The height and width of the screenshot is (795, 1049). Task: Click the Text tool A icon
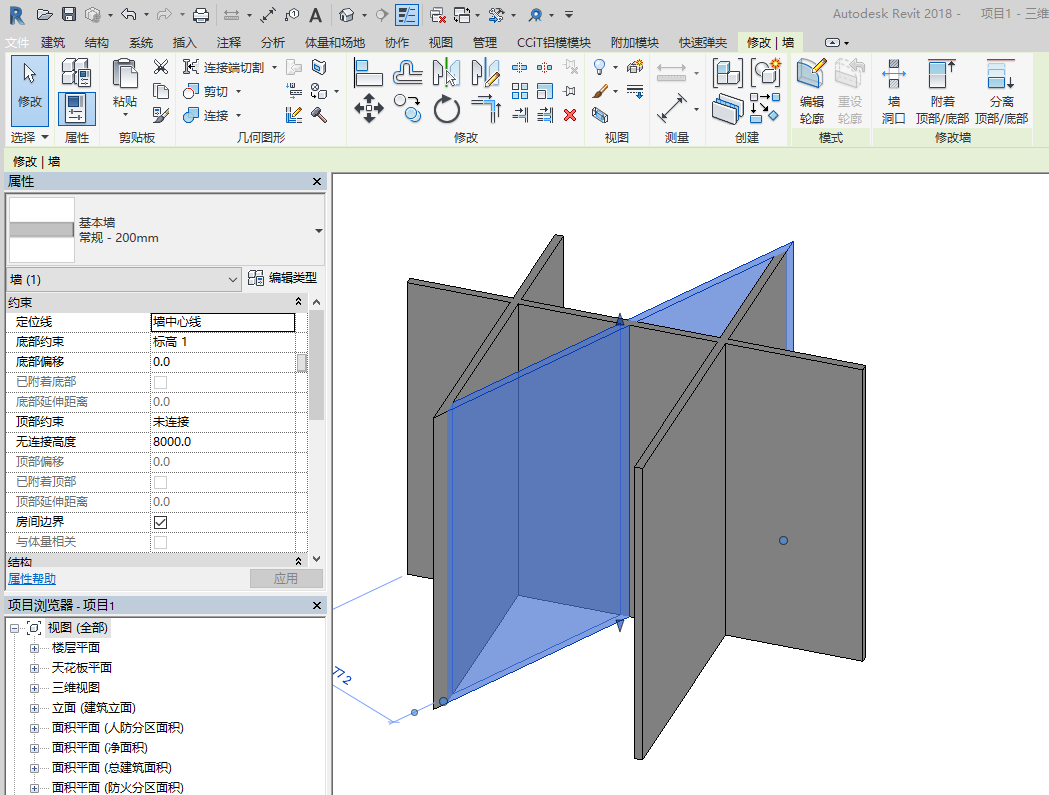click(x=316, y=15)
